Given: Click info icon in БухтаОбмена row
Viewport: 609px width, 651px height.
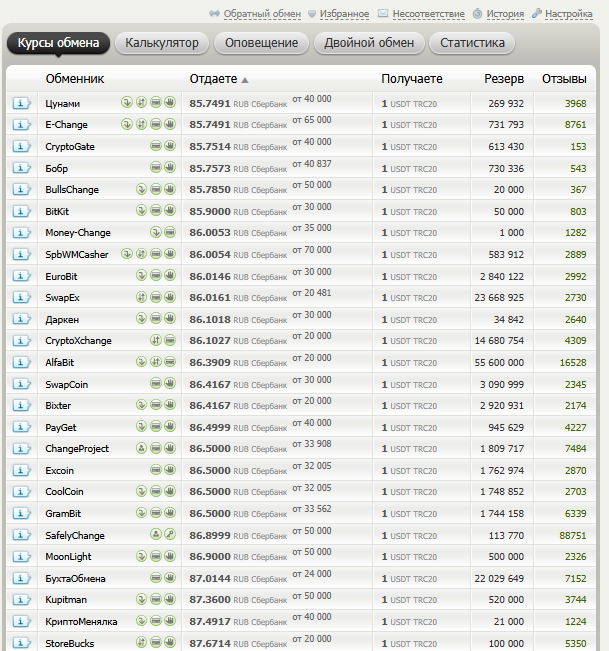Looking at the screenshot, I should (x=21, y=578).
